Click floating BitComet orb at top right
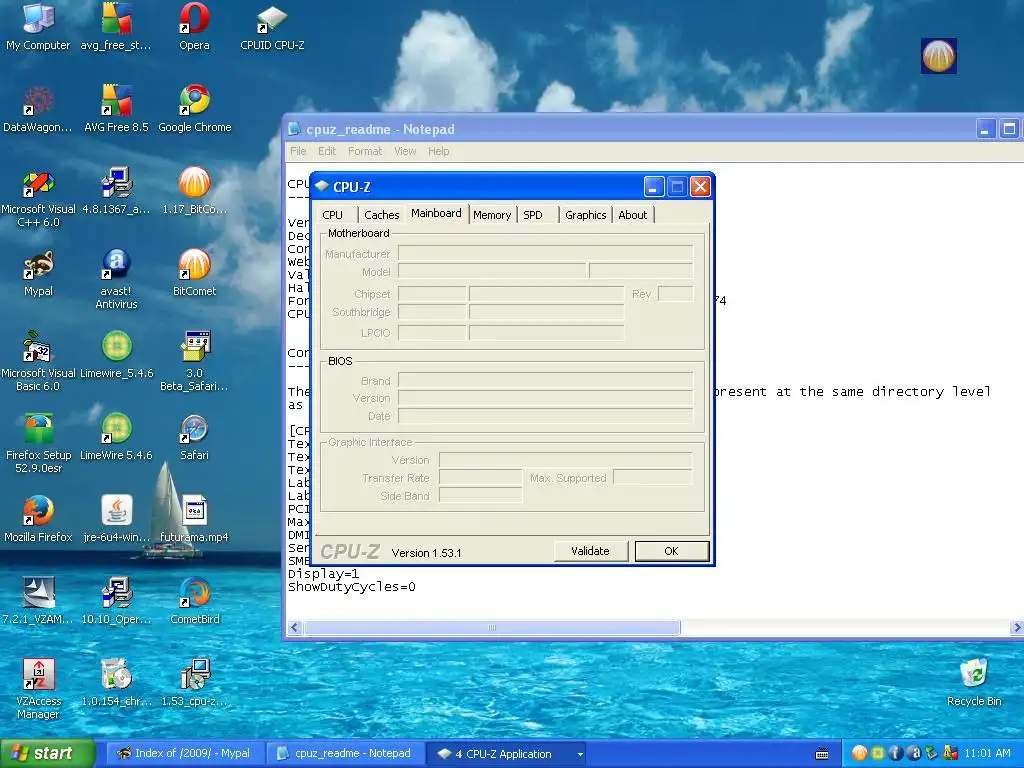Viewport: 1024px width, 768px height. point(938,56)
